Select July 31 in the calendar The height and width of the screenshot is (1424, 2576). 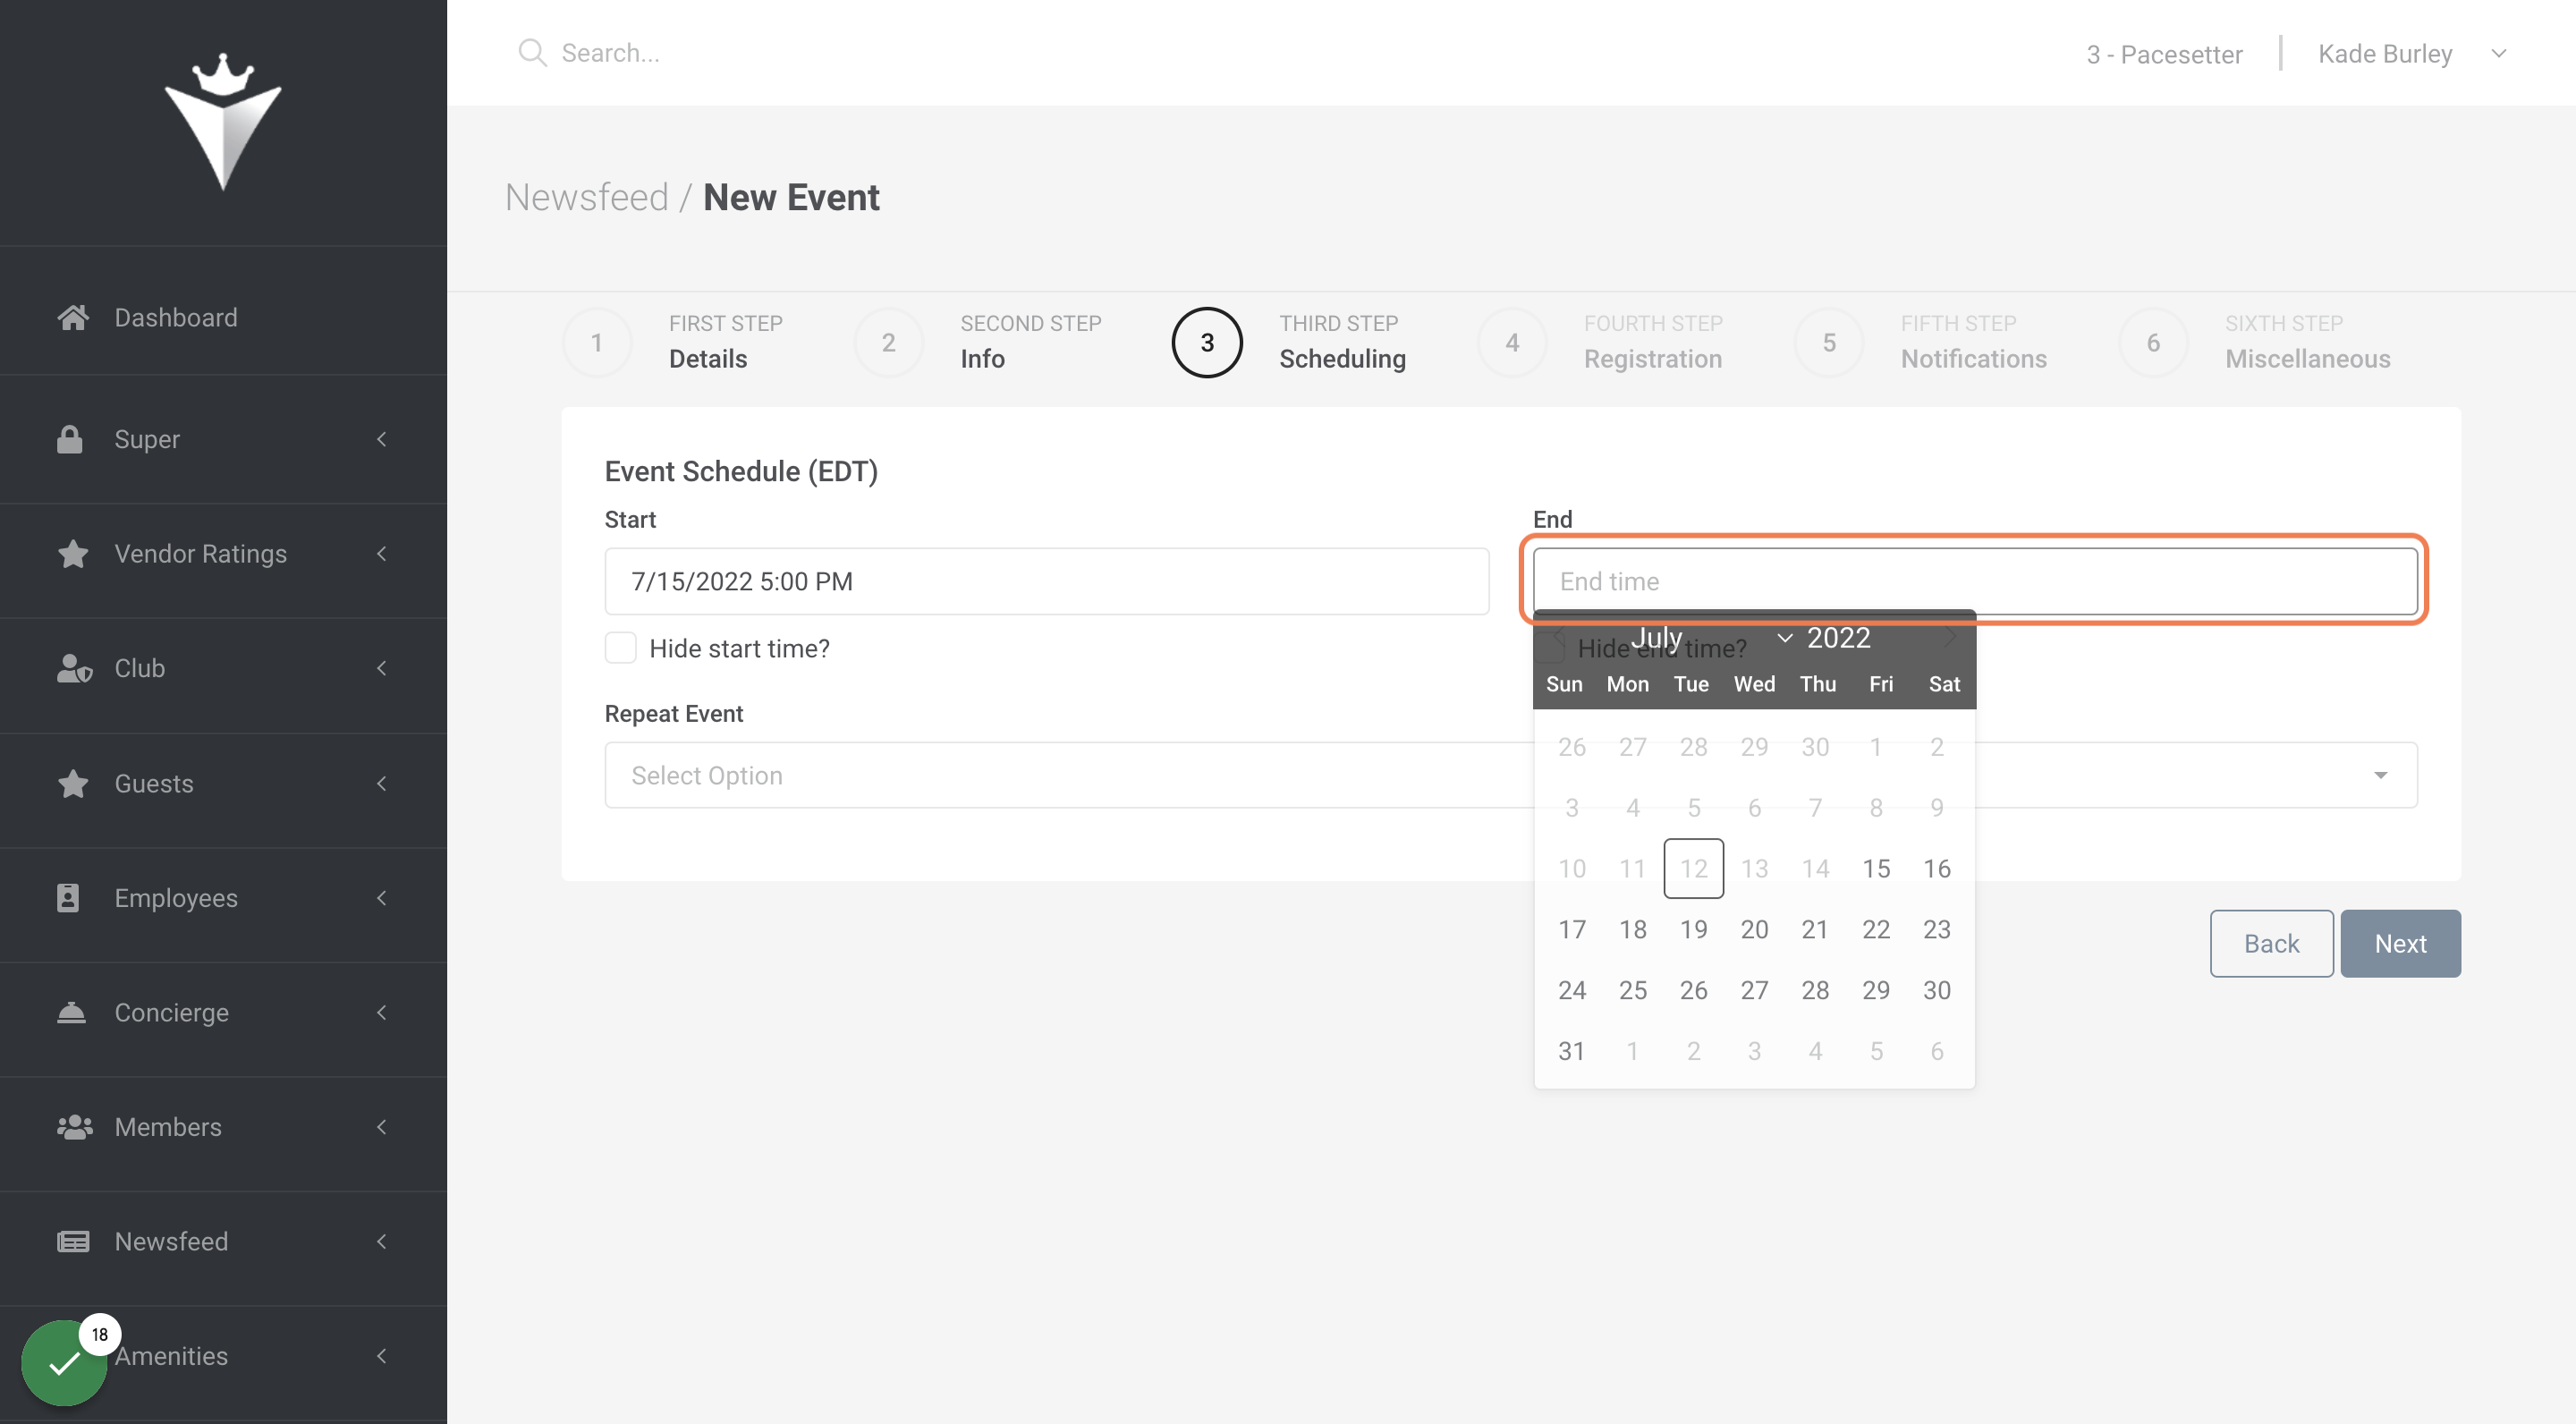[x=1571, y=1050]
